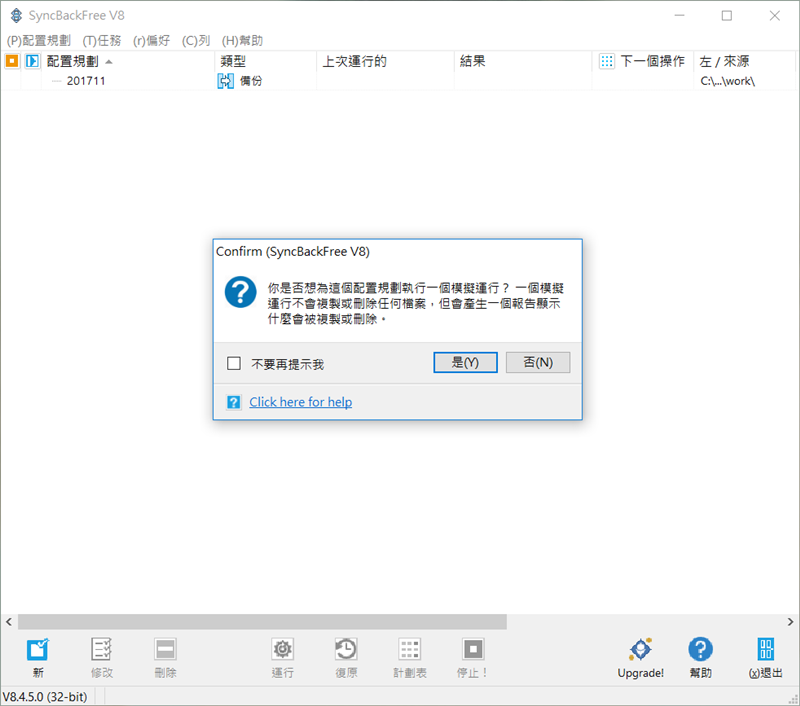Open the 計劃表 (Schedule) toolbar icon
This screenshot has height=706, width=800.
[410, 649]
